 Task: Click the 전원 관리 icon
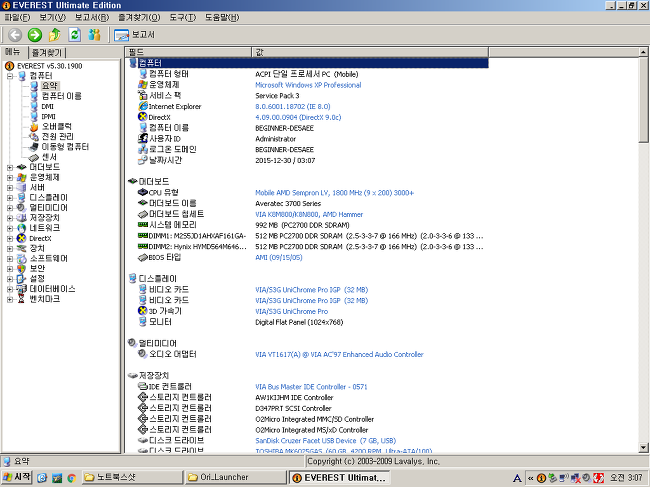point(34,137)
